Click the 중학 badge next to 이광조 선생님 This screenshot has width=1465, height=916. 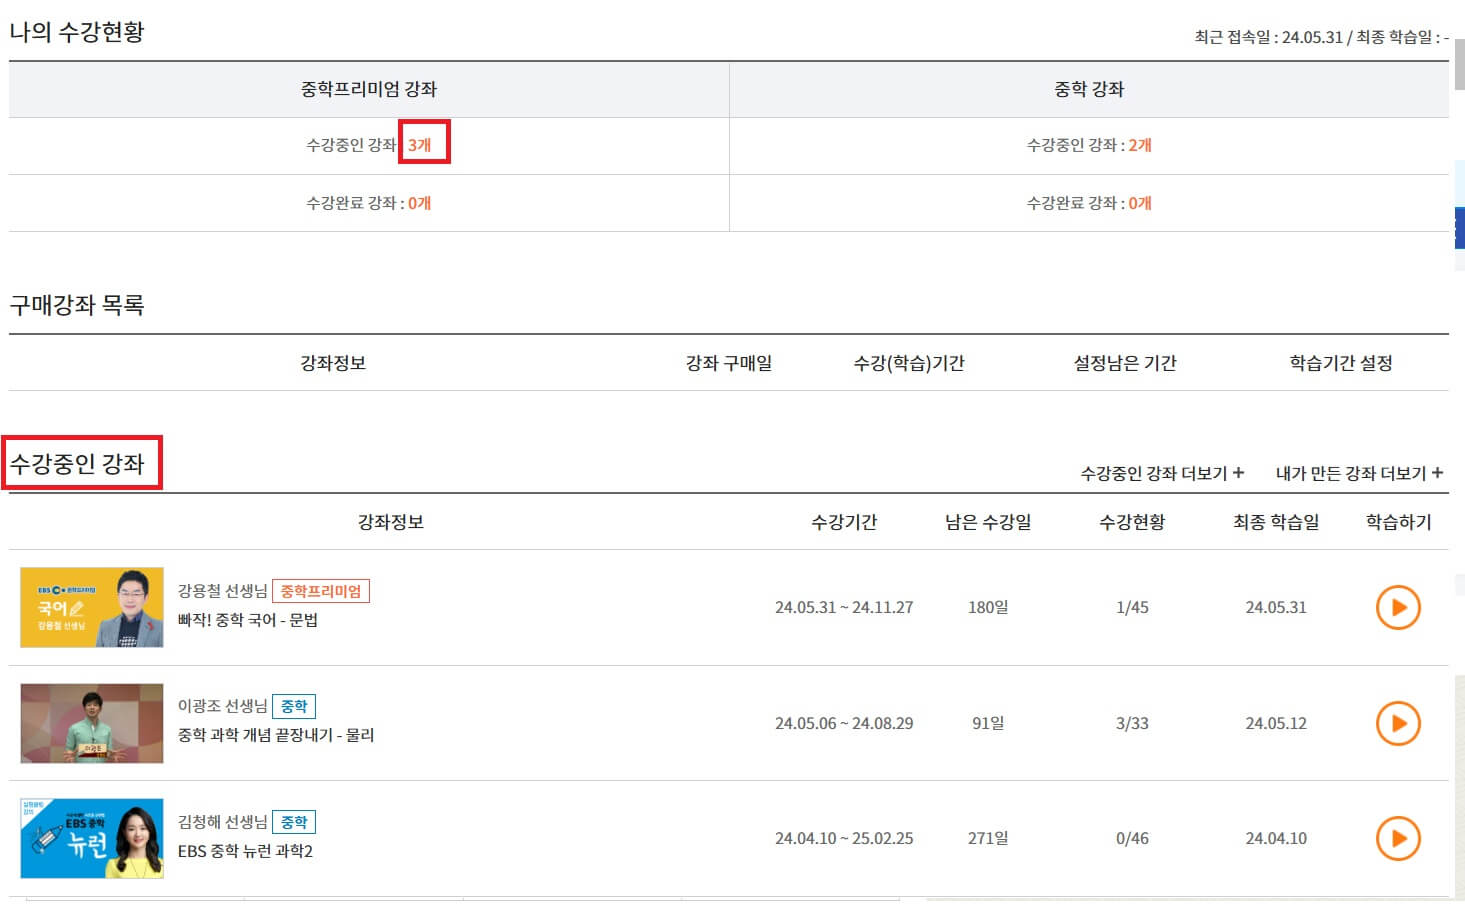click(x=294, y=705)
